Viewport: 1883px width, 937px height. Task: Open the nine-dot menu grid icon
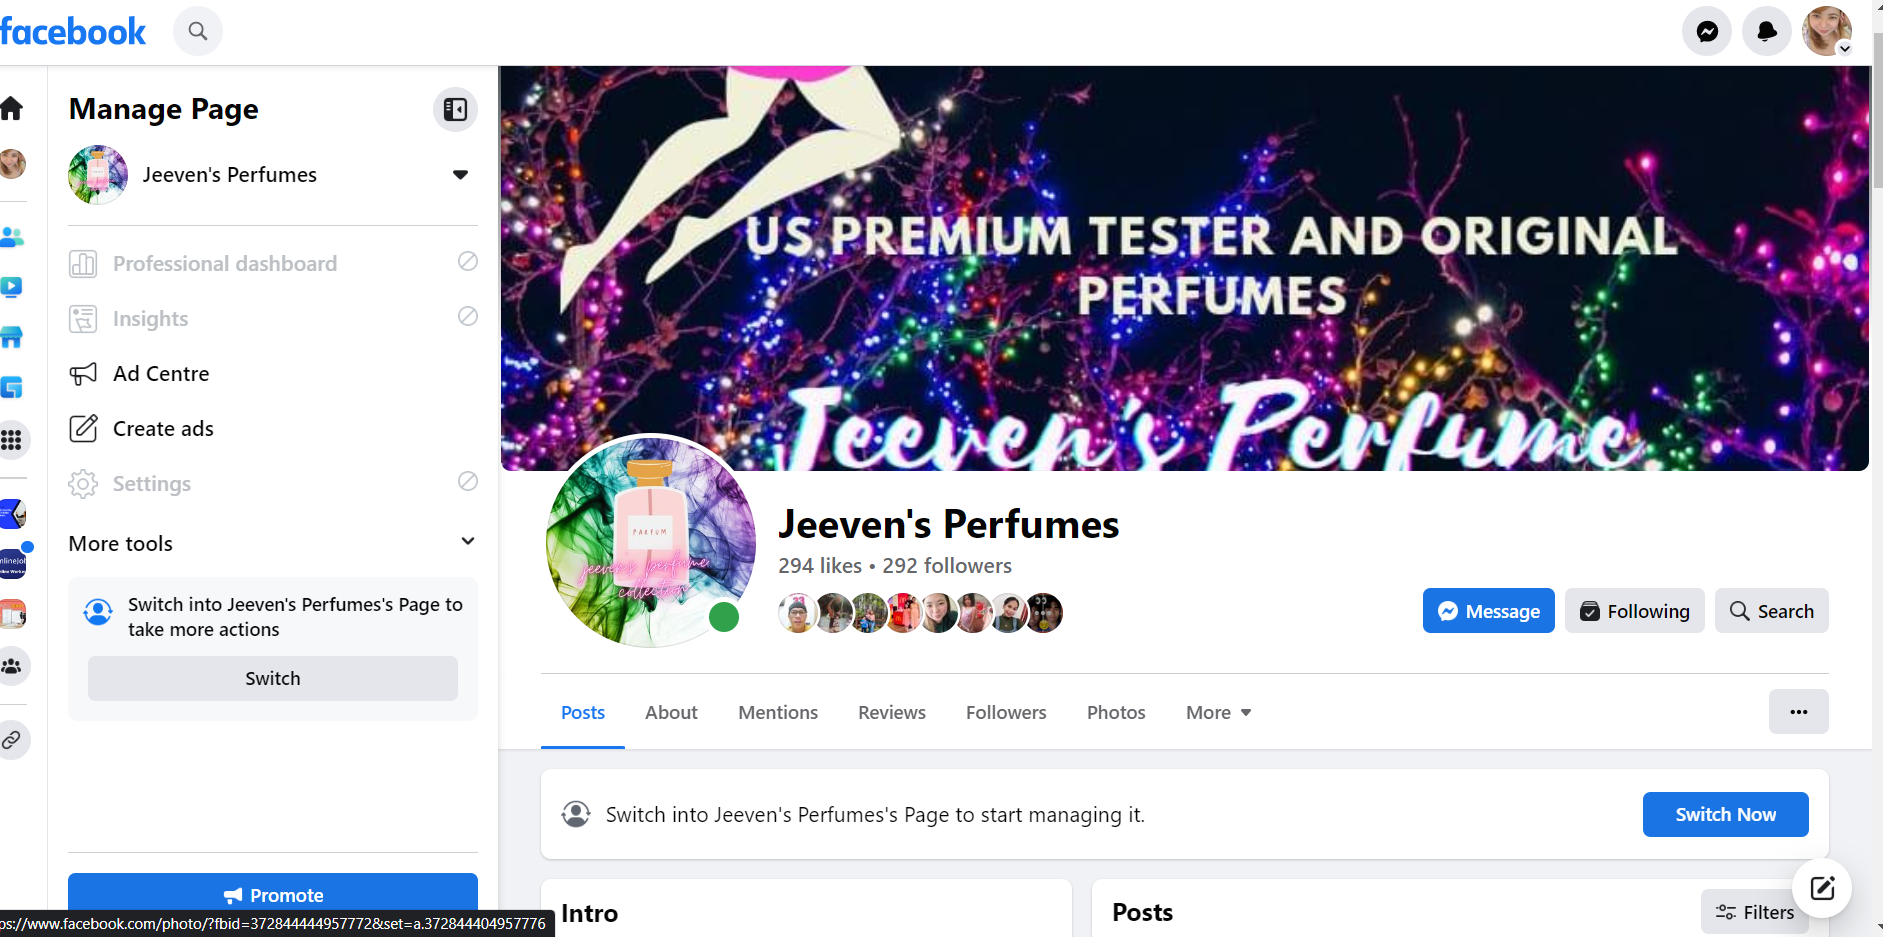(12, 440)
